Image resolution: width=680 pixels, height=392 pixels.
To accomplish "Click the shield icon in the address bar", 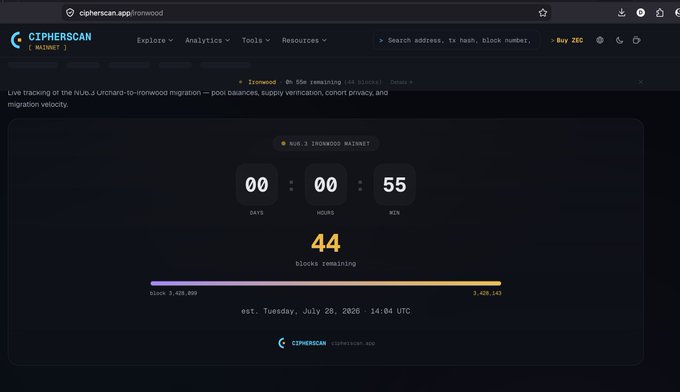I will [x=70, y=13].
